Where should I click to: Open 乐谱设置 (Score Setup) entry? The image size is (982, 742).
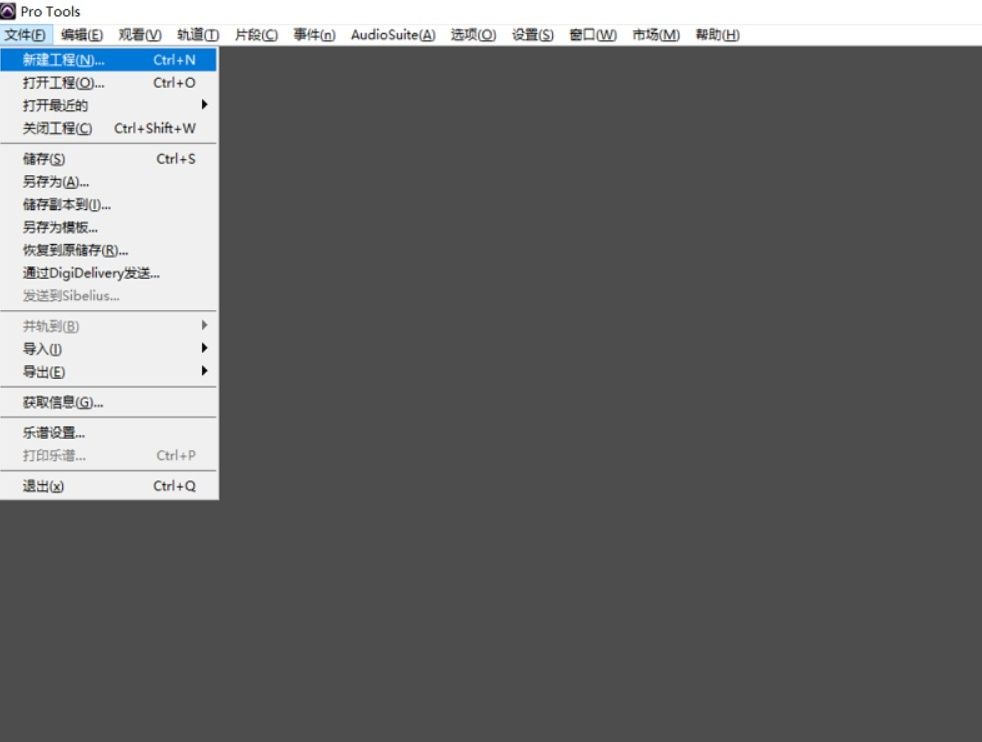tap(54, 433)
